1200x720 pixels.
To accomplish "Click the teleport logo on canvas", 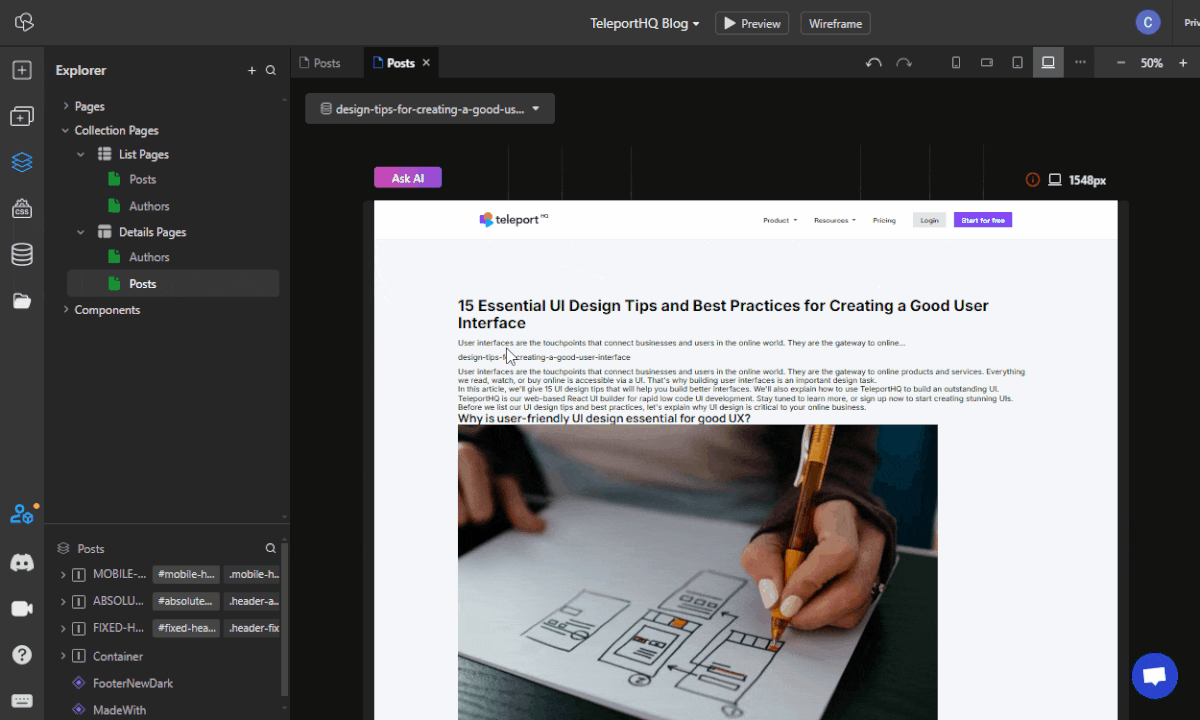I will (514, 220).
